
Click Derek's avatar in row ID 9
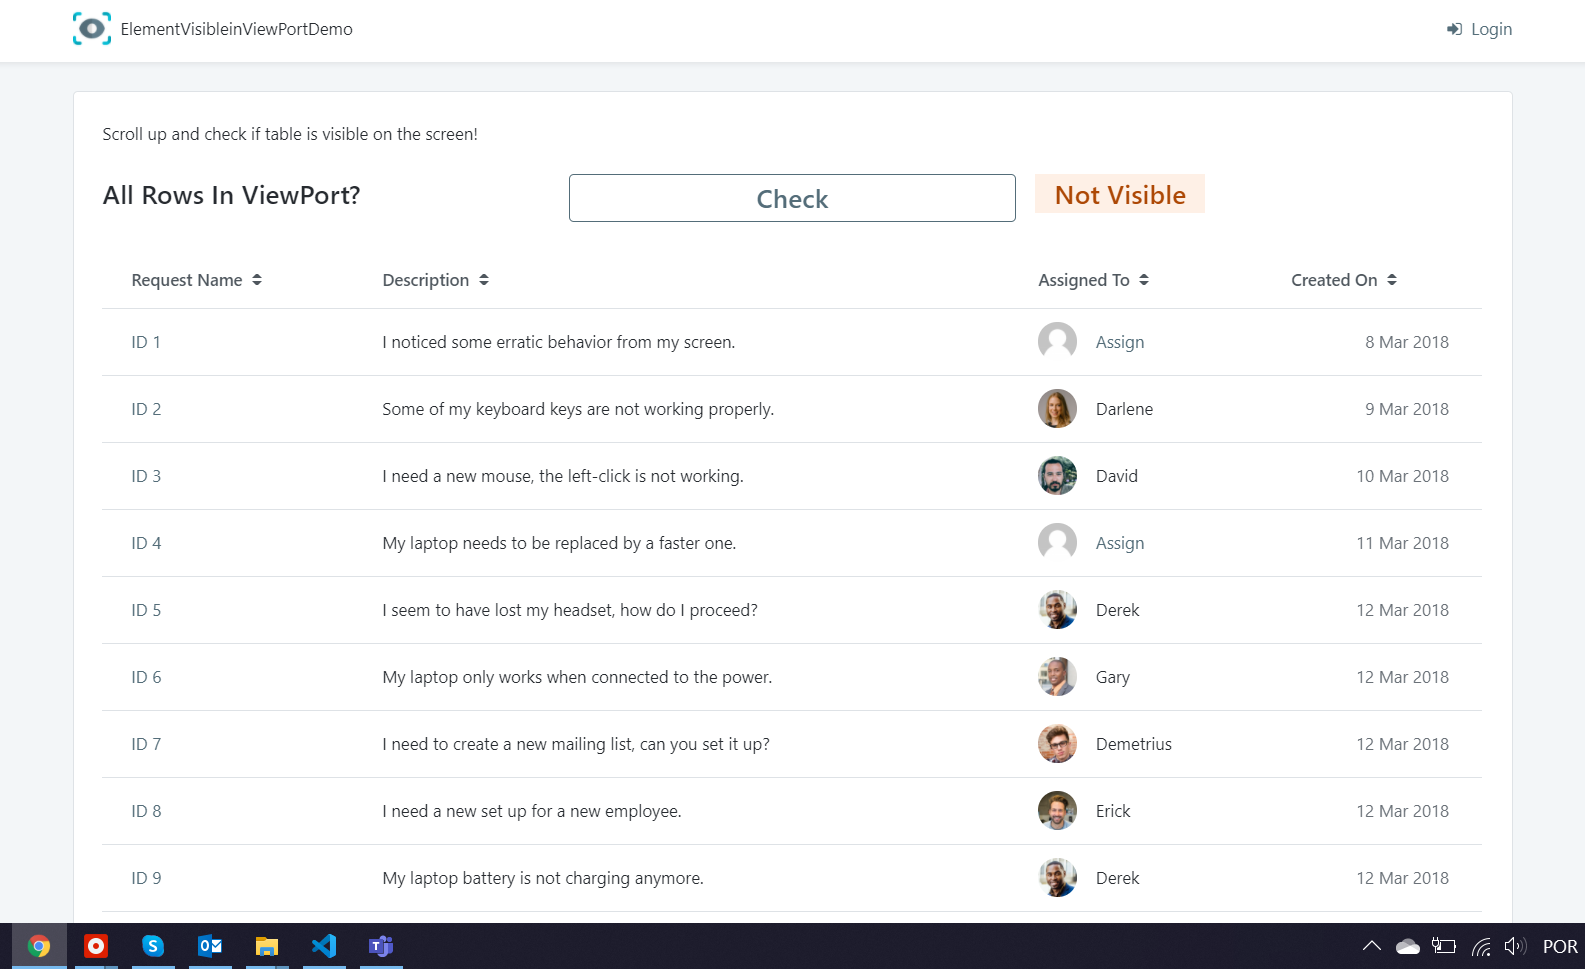[x=1057, y=878]
